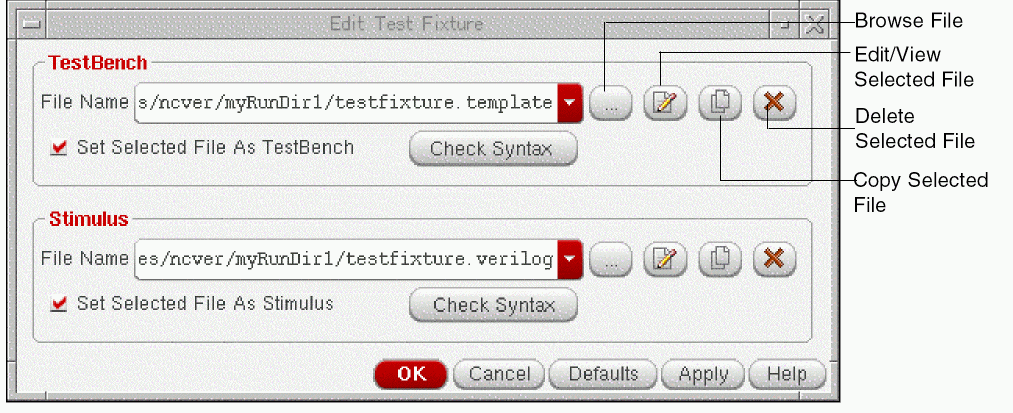The height and width of the screenshot is (413, 1013).
Task: Copy the selected TestBench file
Action: tap(719, 103)
